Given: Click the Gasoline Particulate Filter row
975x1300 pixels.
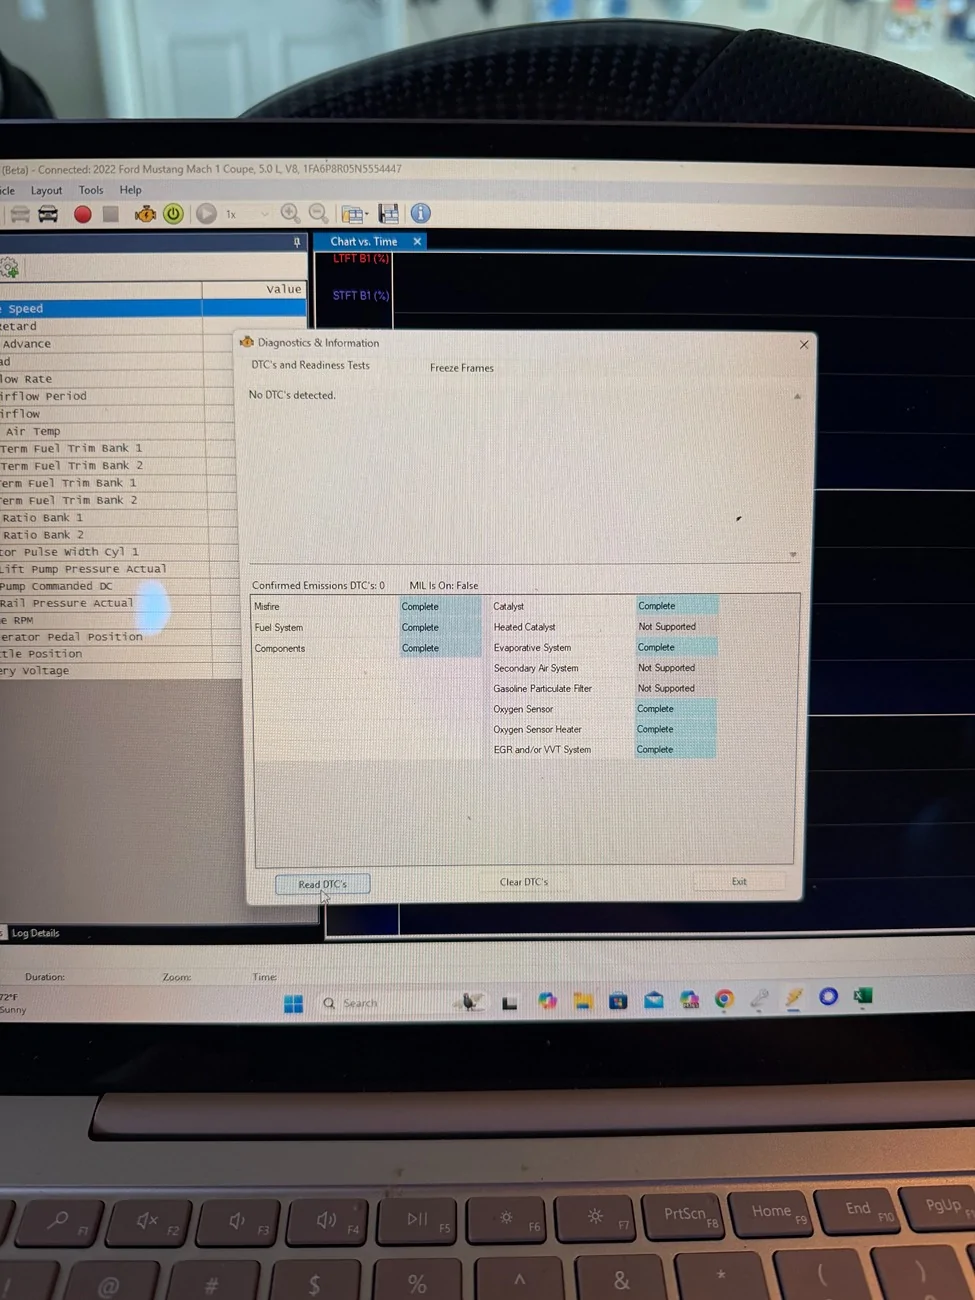Looking at the screenshot, I should click(x=604, y=689).
